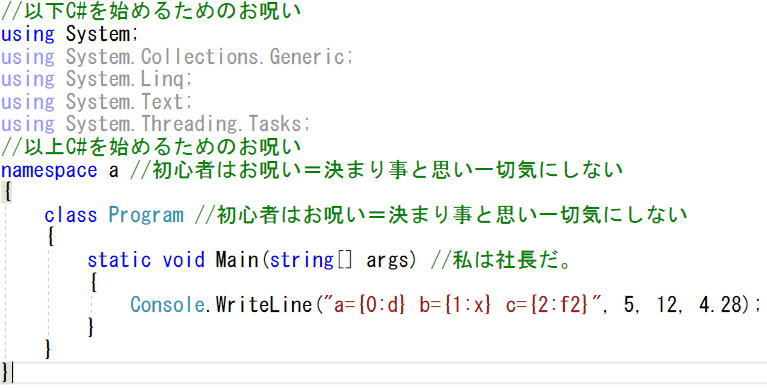Click the namespace name 'a'
Image resolution: width=767 pixels, height=388 pixels.
113,171
